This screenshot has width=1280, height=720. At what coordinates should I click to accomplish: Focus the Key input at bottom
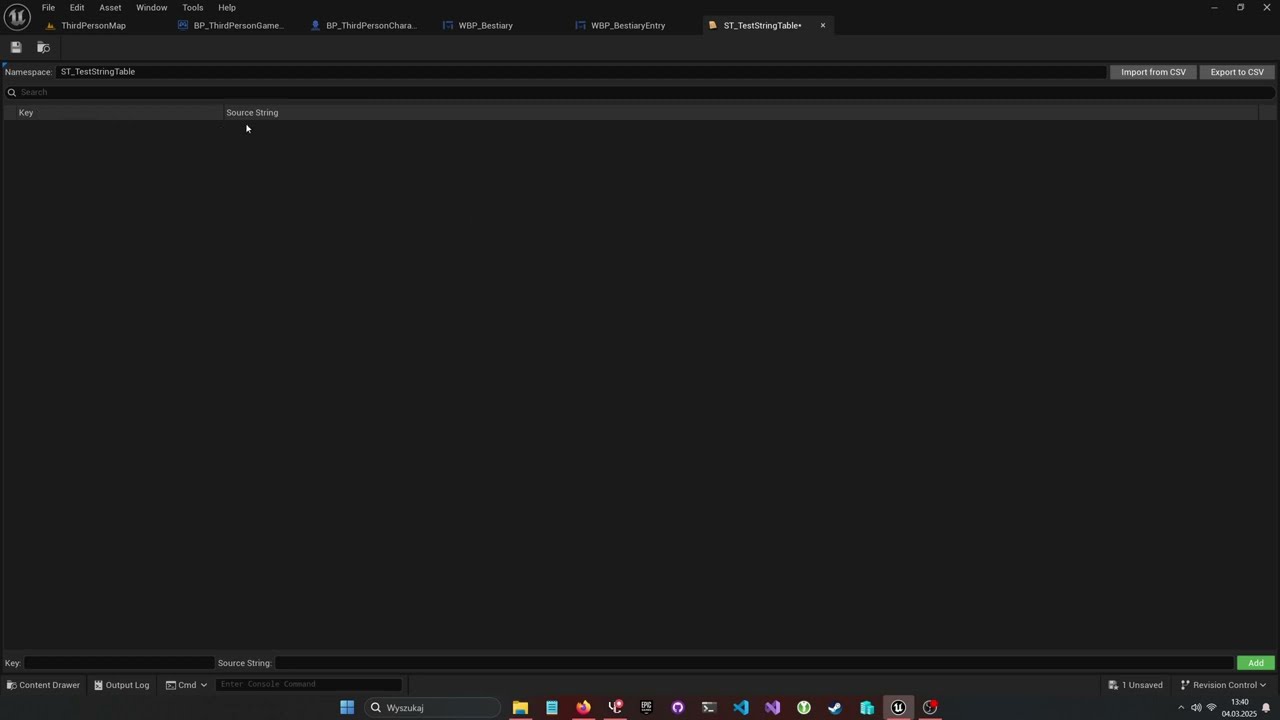119,663
